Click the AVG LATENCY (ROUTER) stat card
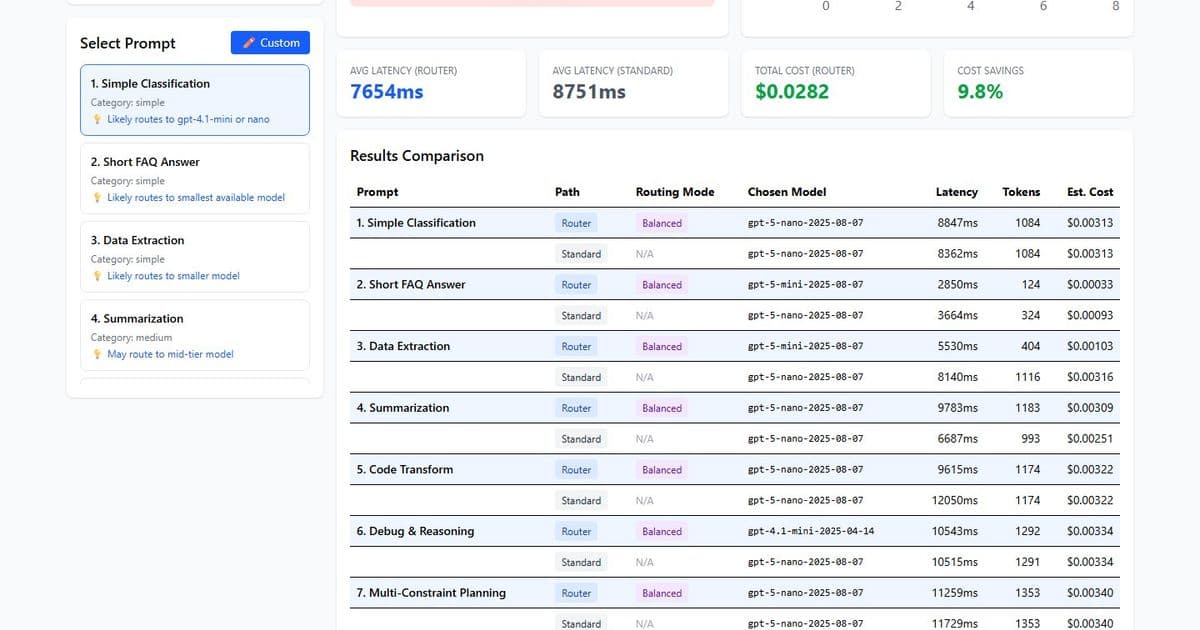This screenshot has width=1200, height=630. [431, 83]
